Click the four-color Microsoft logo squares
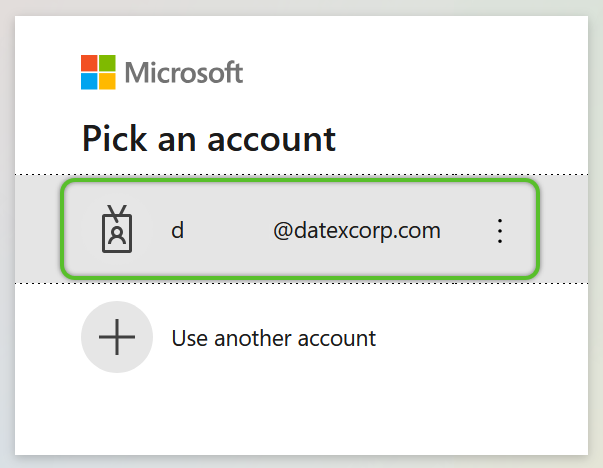This screenshot has width=603, height=468. tap(98, 72)
